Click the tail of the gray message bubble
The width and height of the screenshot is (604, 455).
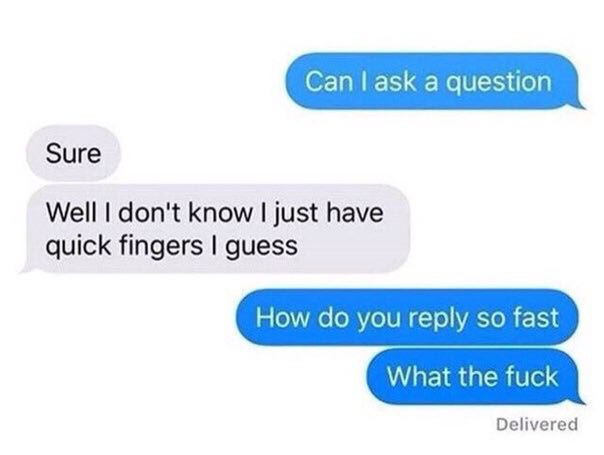tap(26, 267)
